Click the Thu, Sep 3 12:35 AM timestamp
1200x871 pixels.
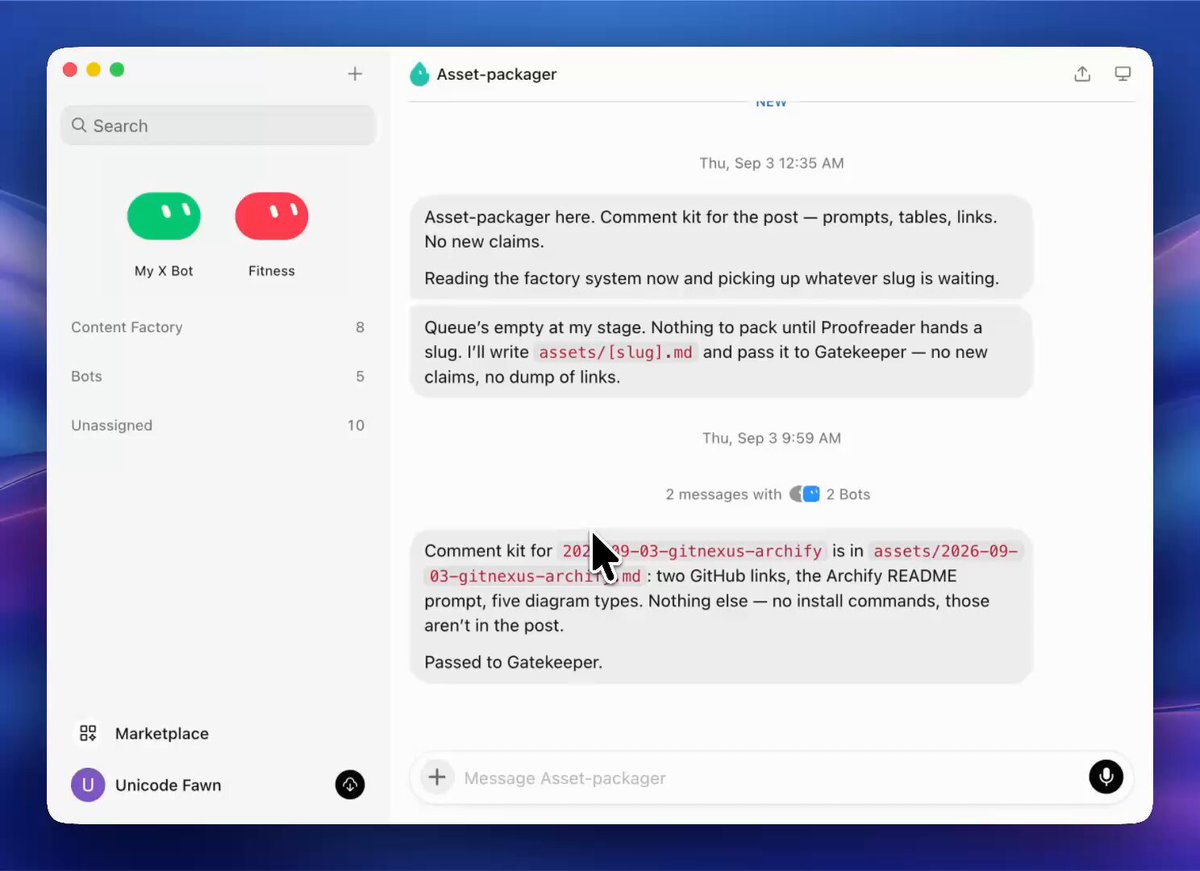click(771, 163)
